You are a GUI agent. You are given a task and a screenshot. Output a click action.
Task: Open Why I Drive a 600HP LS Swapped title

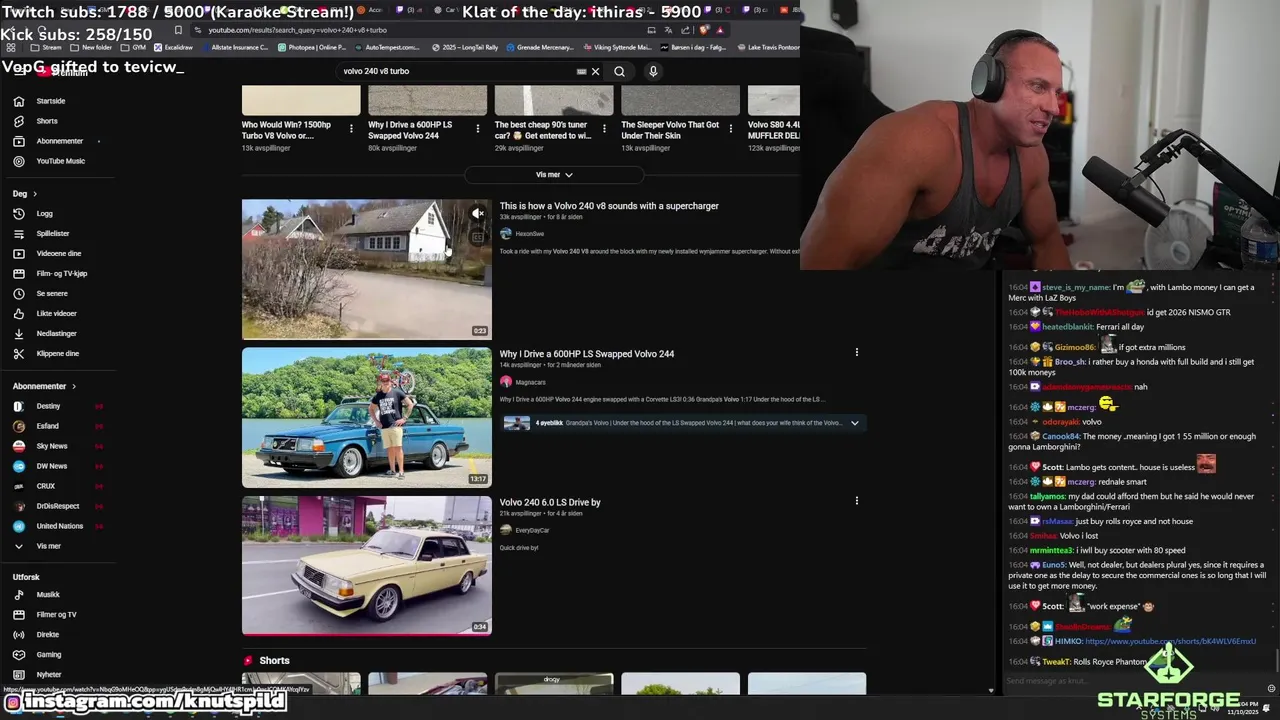(587, 354)
